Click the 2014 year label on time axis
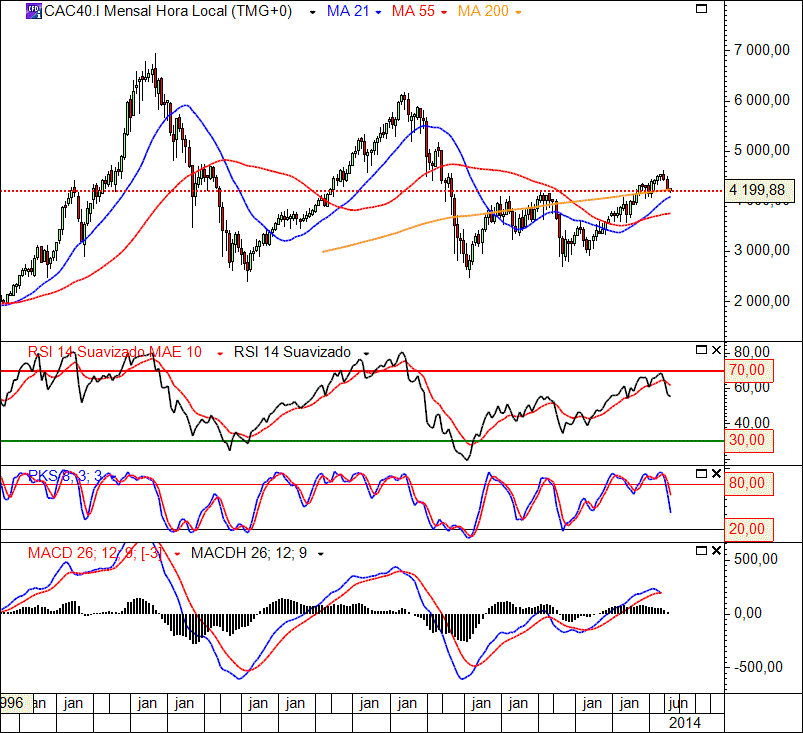Viewport: 803px width, 733px height. click(x=685, y=723)
